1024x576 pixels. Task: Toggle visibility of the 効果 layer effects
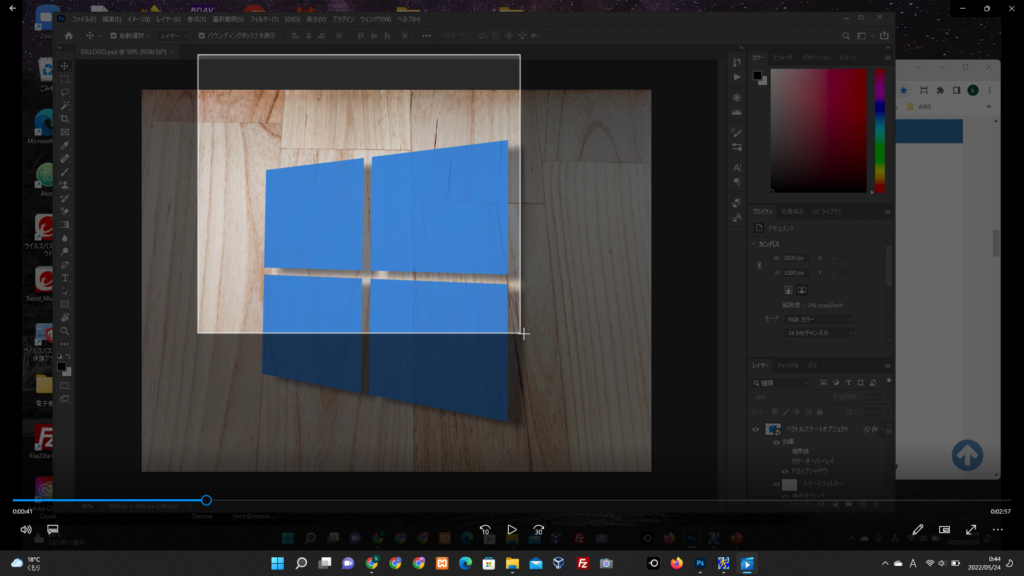click(x=776, y=442)
